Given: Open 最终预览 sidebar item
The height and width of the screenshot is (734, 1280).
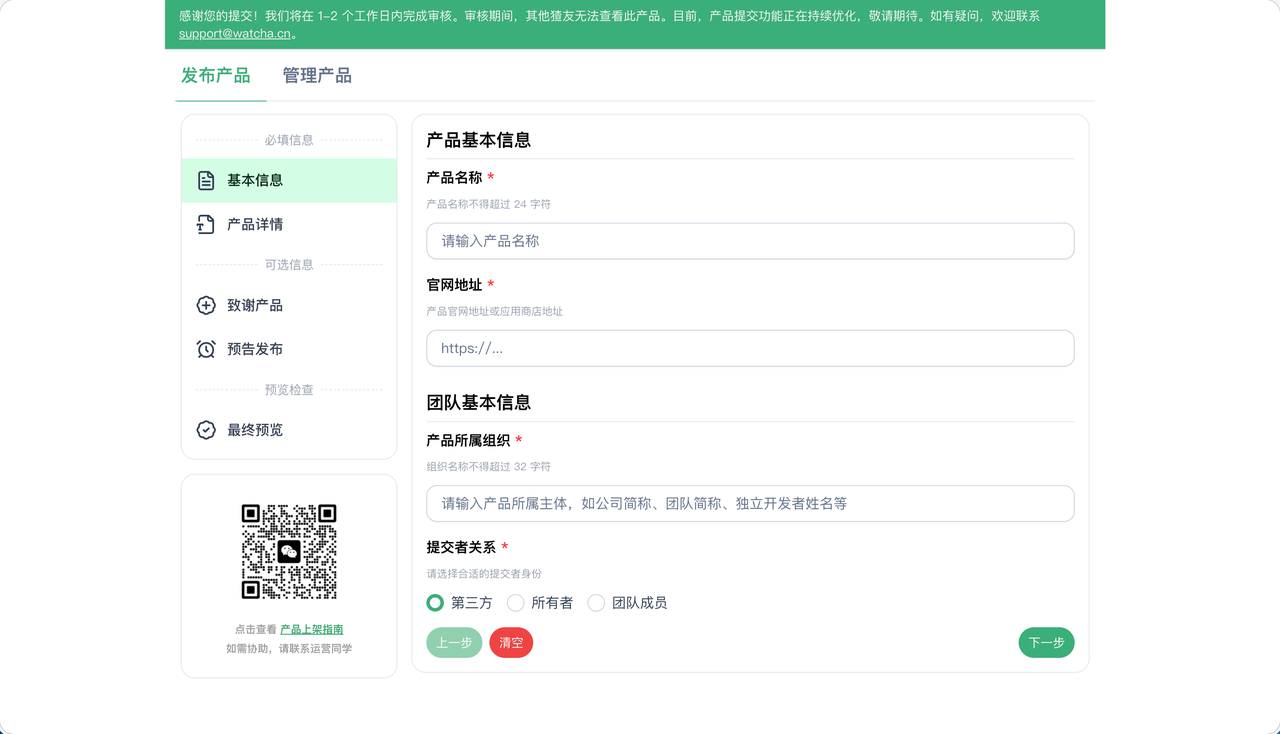Looking at the screenshot, I should [289, 430].
